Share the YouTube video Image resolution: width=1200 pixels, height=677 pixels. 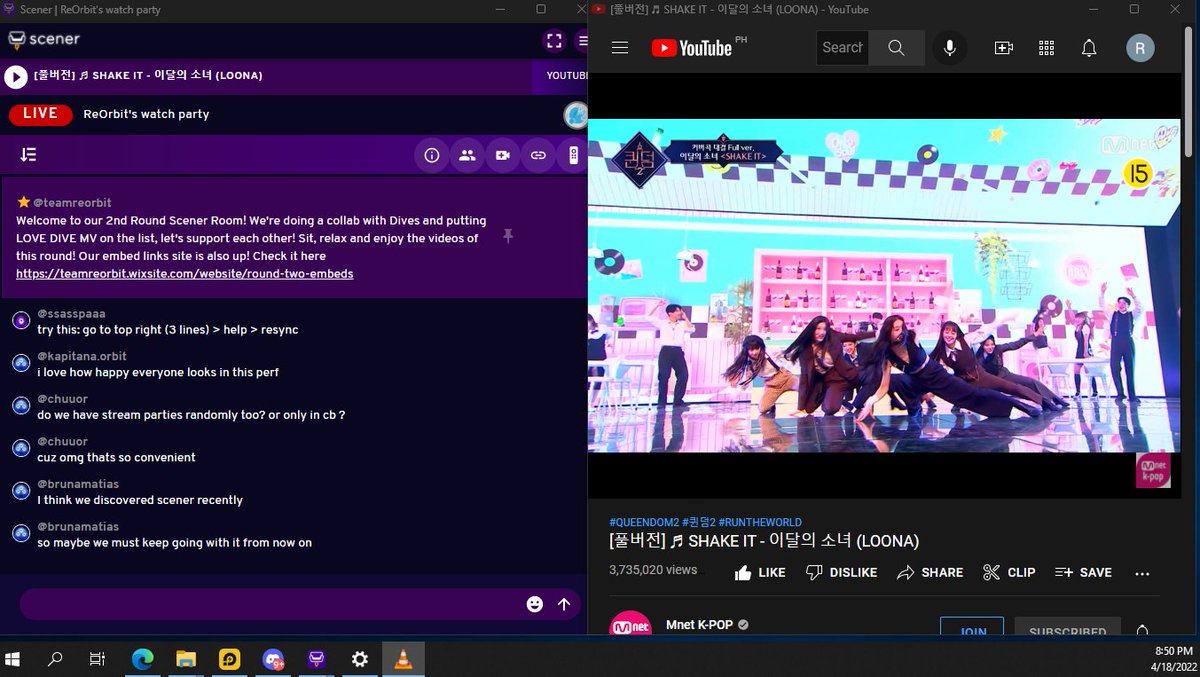click(930, 573)
